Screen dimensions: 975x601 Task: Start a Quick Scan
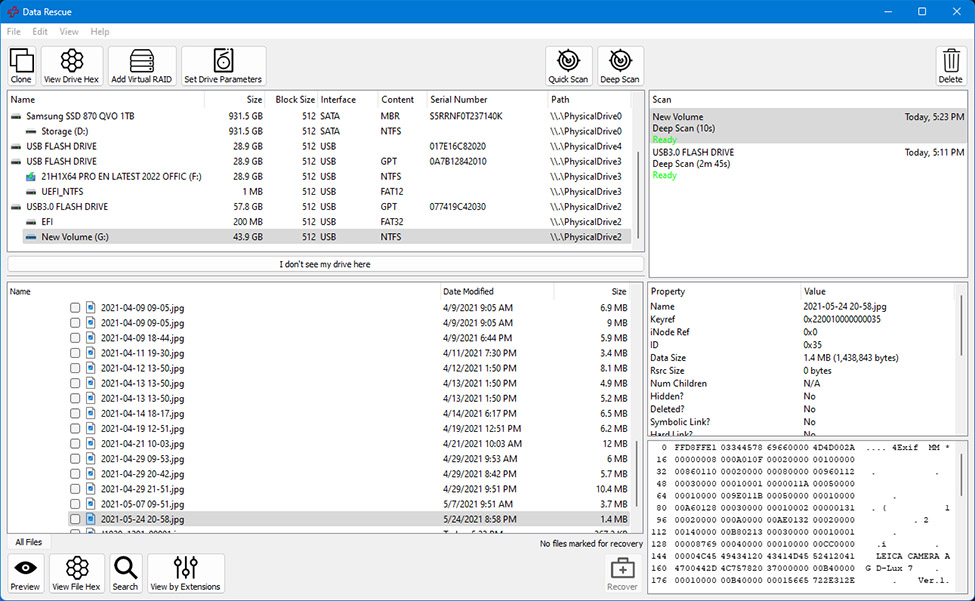[567, 65]
